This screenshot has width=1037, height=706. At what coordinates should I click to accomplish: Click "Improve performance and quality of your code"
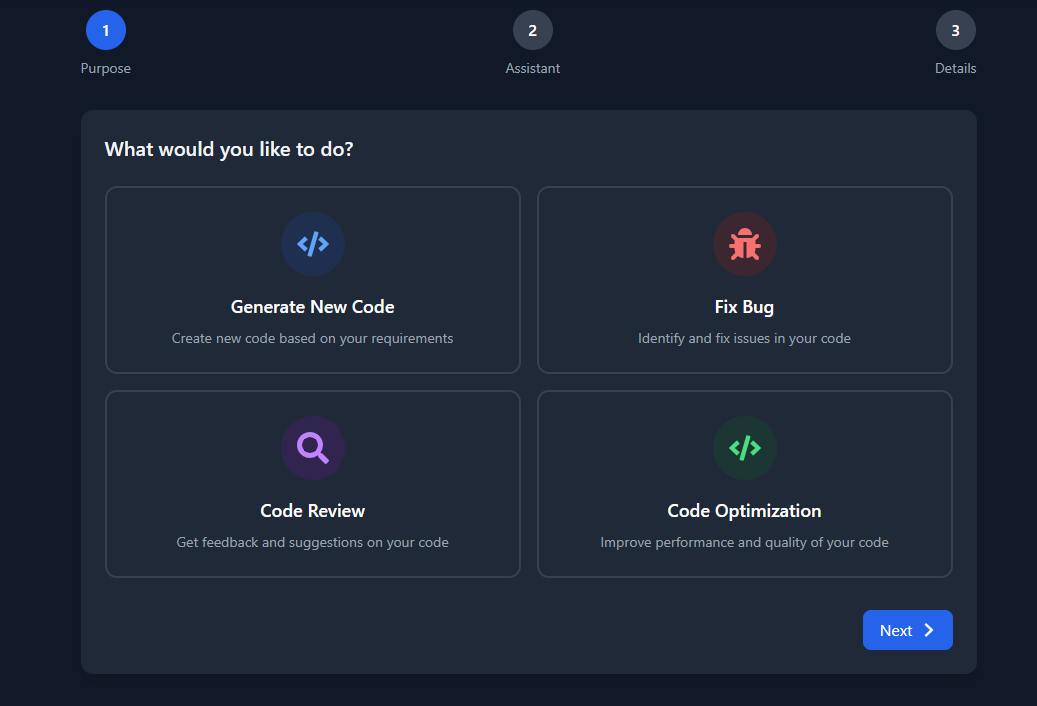pyautogui.click(x=745, y=543)
